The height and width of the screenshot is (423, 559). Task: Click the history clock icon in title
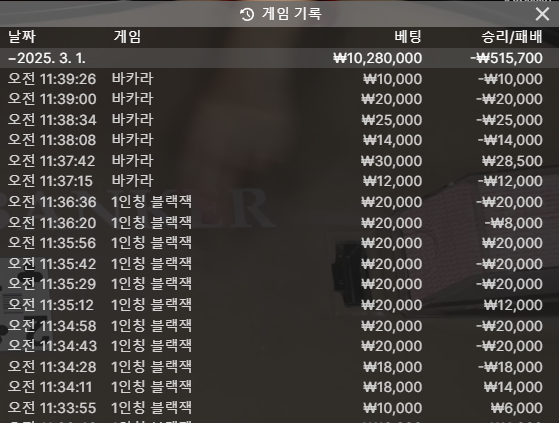coord(247,14)
